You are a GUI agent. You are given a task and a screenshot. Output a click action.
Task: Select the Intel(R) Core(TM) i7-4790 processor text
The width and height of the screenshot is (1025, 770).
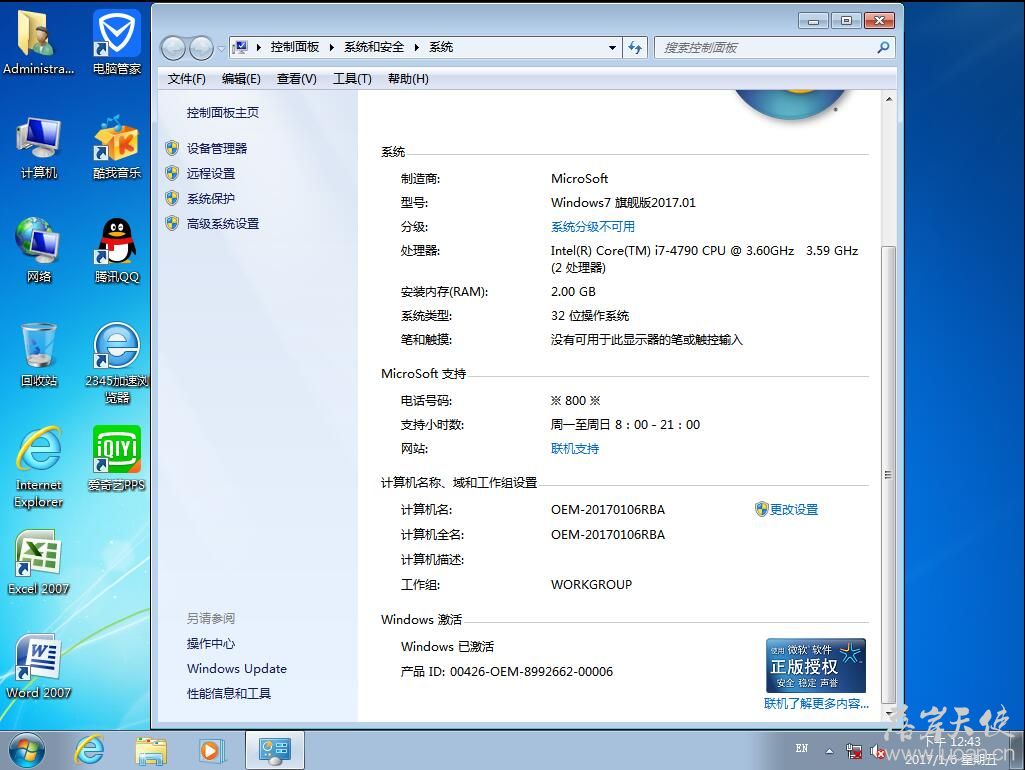pos(705,259)
